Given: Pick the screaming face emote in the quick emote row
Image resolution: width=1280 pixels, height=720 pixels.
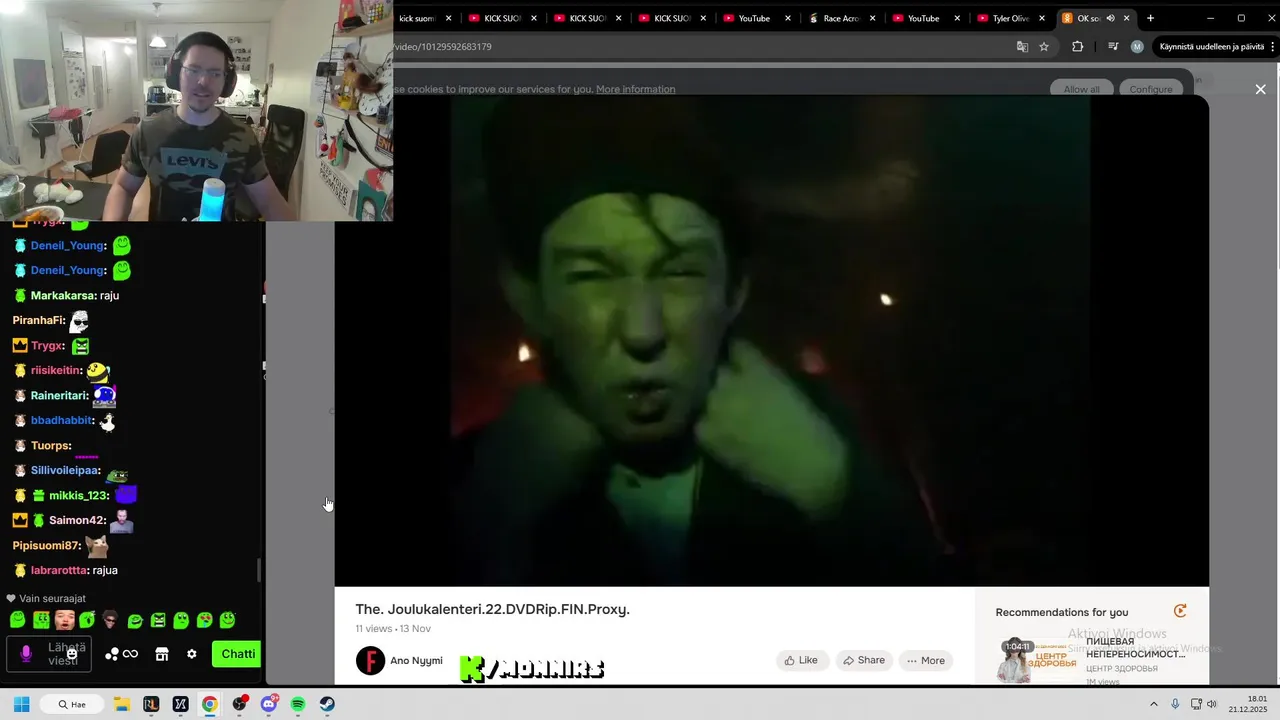Looking at the screenshot, I should [x=64, y=620].
